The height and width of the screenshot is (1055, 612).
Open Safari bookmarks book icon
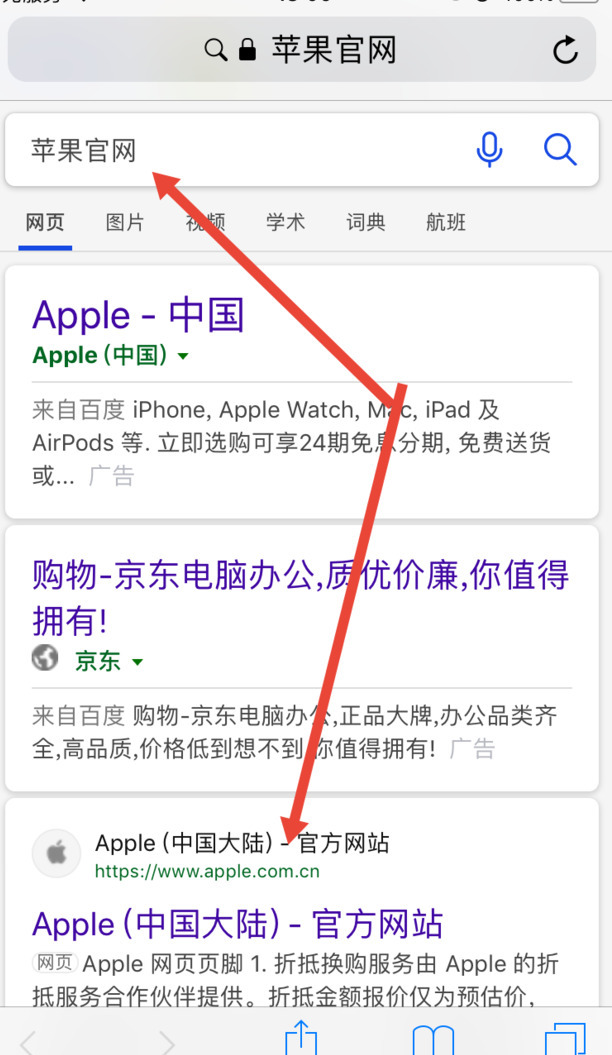click(433, 1040)
